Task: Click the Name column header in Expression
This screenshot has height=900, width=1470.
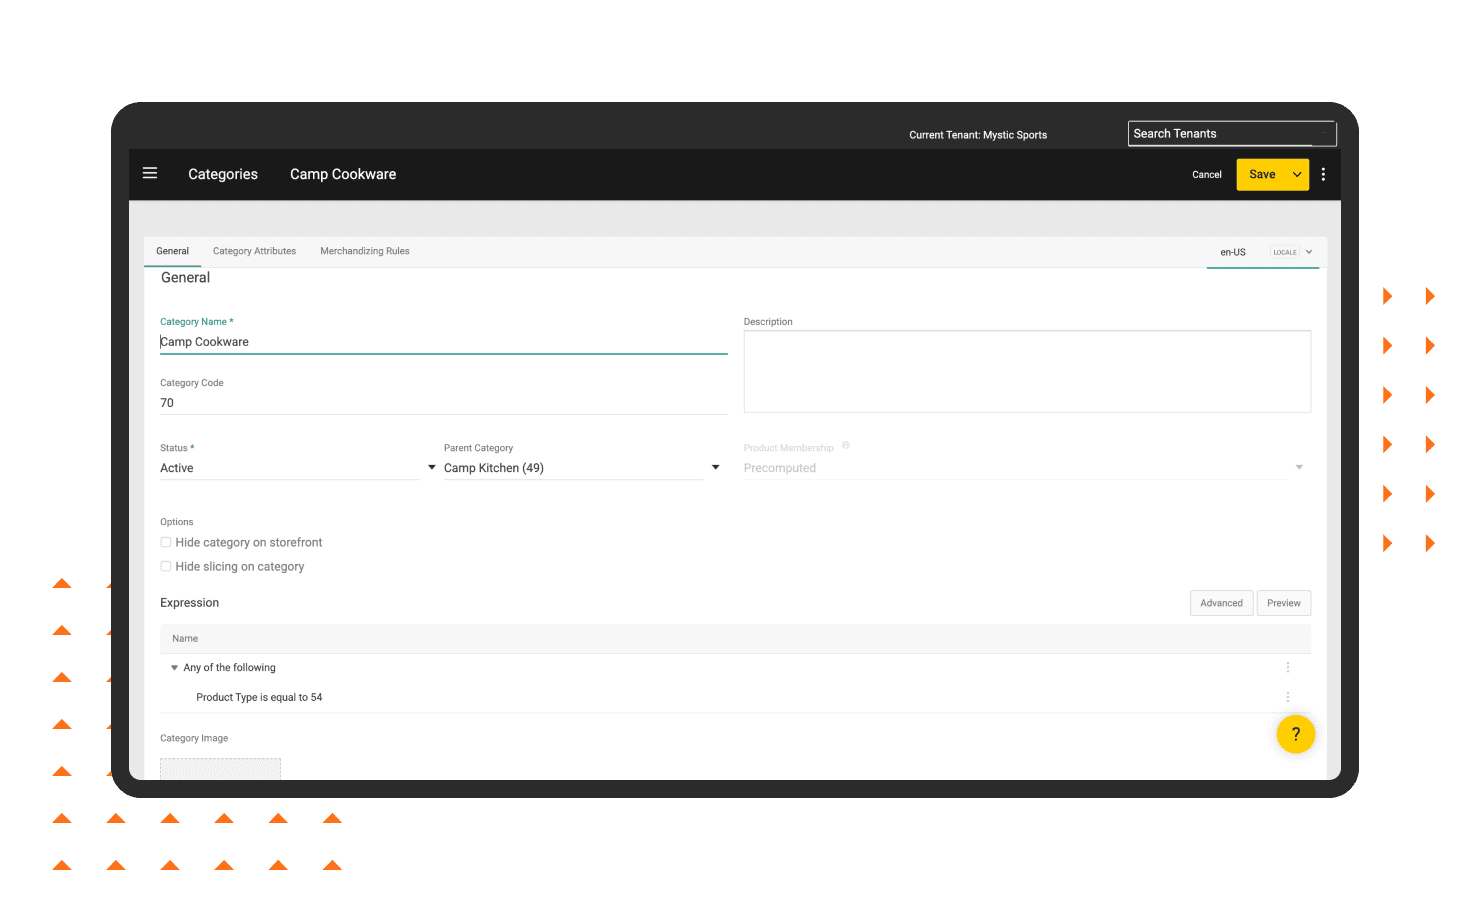Action: pos(185,638)
